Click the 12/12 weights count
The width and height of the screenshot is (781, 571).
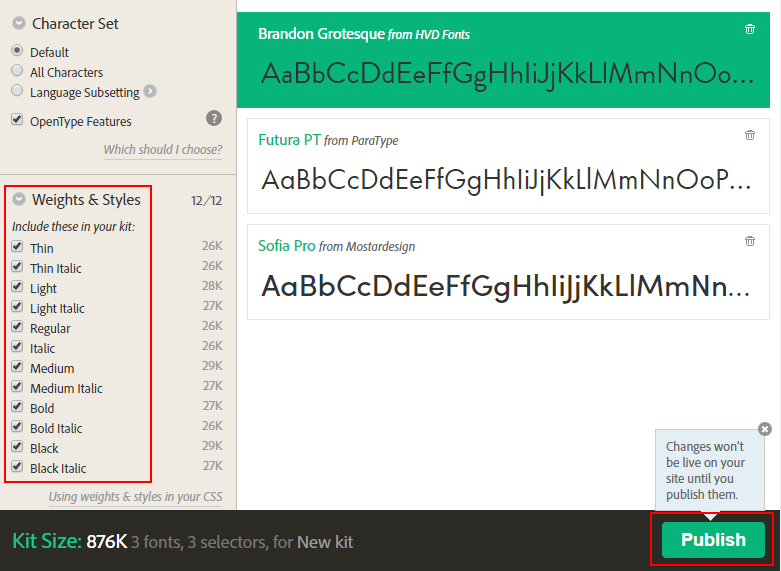pyautogui.click(x=207, y=201)
